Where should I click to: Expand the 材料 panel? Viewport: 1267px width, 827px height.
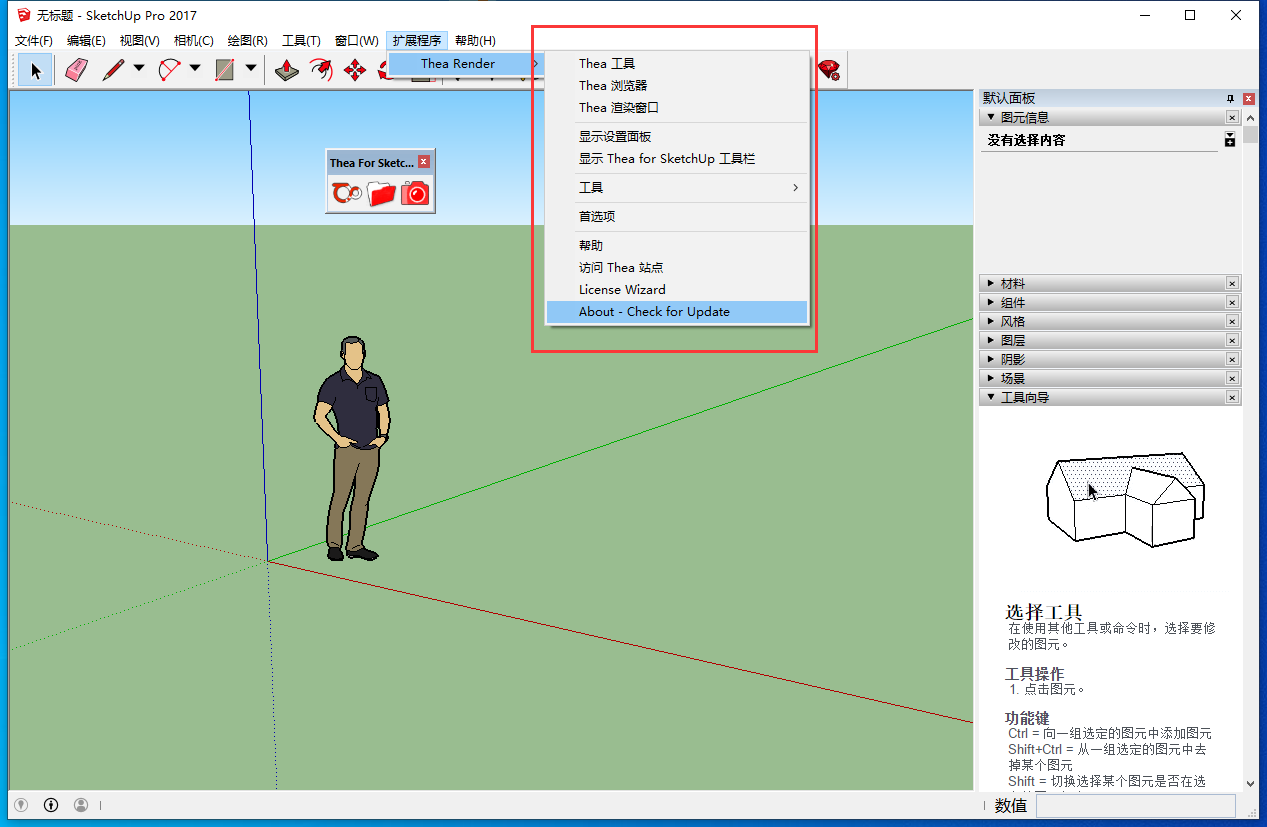991,284
